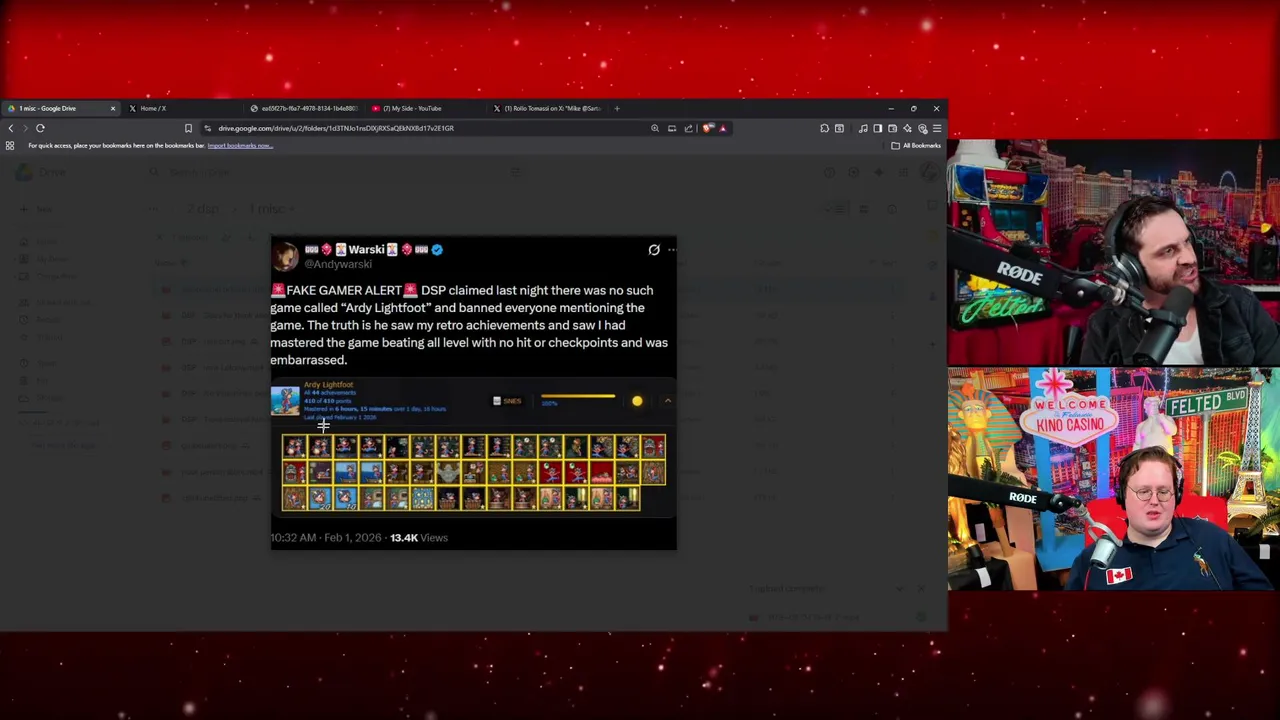Click the gold mastery badge circle

coord(637,401)
